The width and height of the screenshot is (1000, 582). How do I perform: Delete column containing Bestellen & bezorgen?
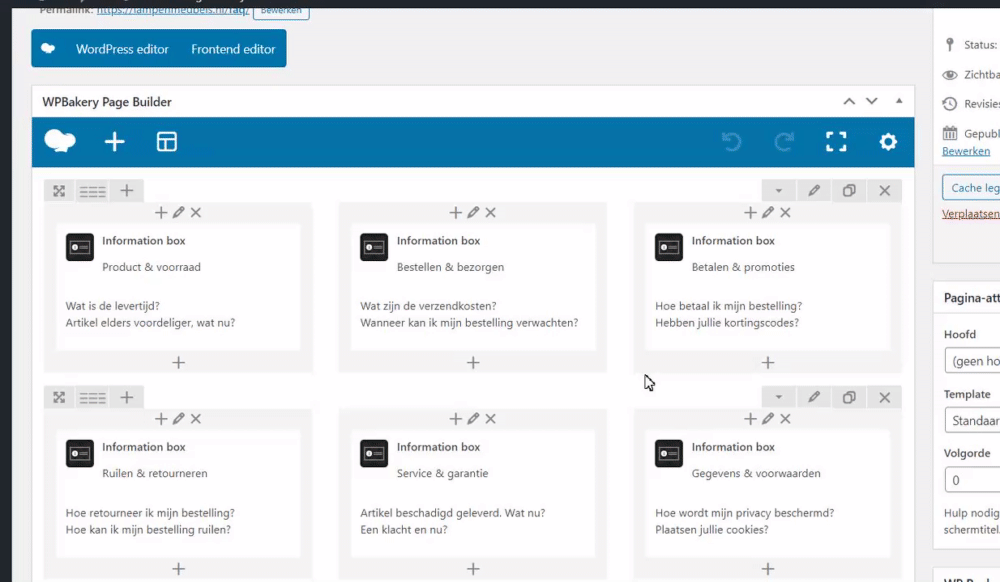click(x=490, y=212)
